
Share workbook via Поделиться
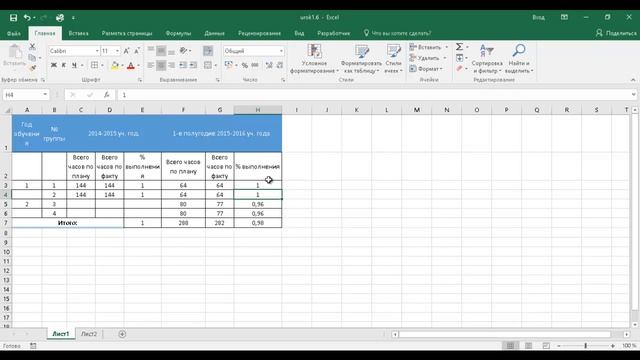[x=617, y=33]
